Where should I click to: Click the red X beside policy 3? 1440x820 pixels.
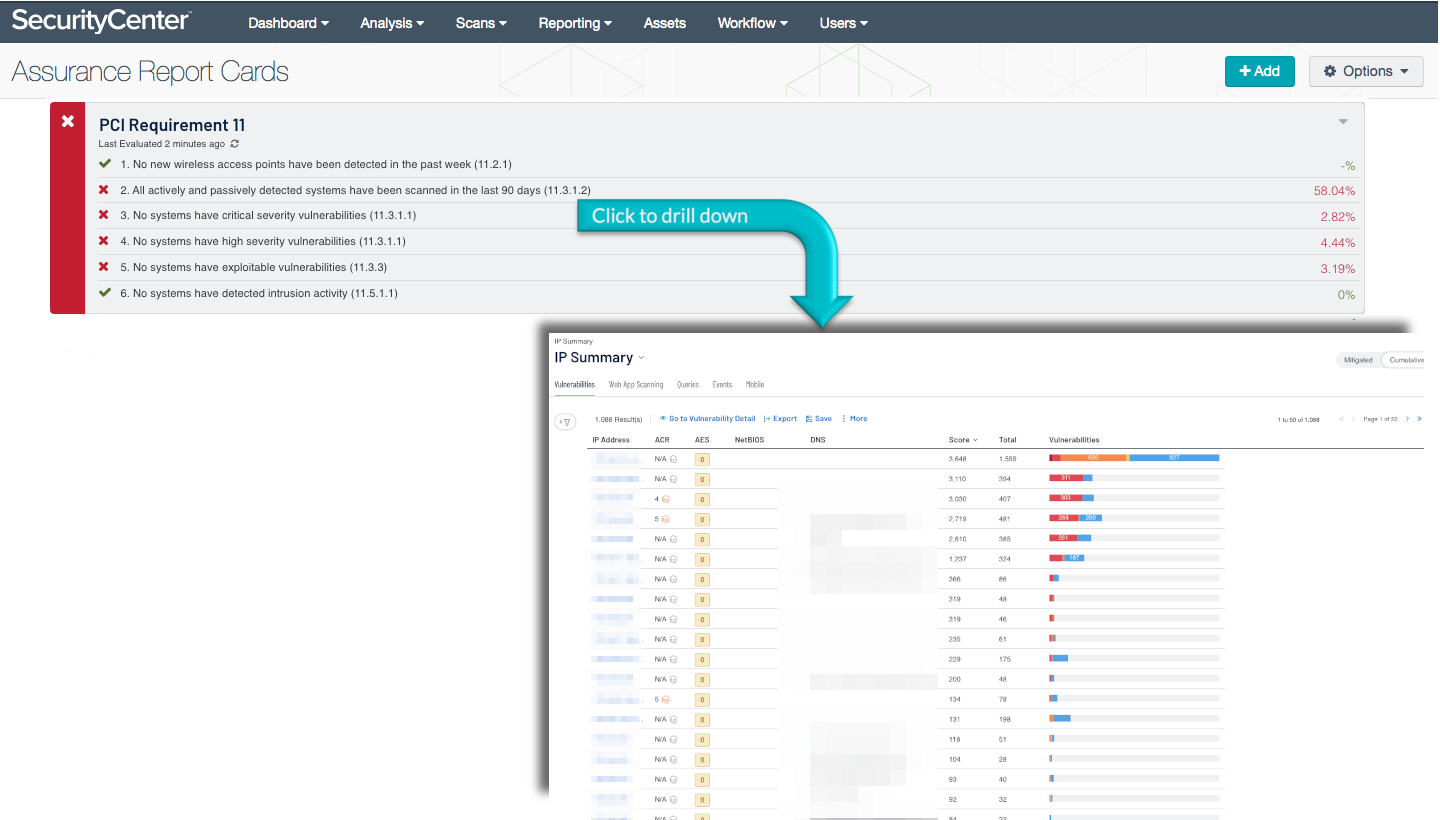coord(104,215)
